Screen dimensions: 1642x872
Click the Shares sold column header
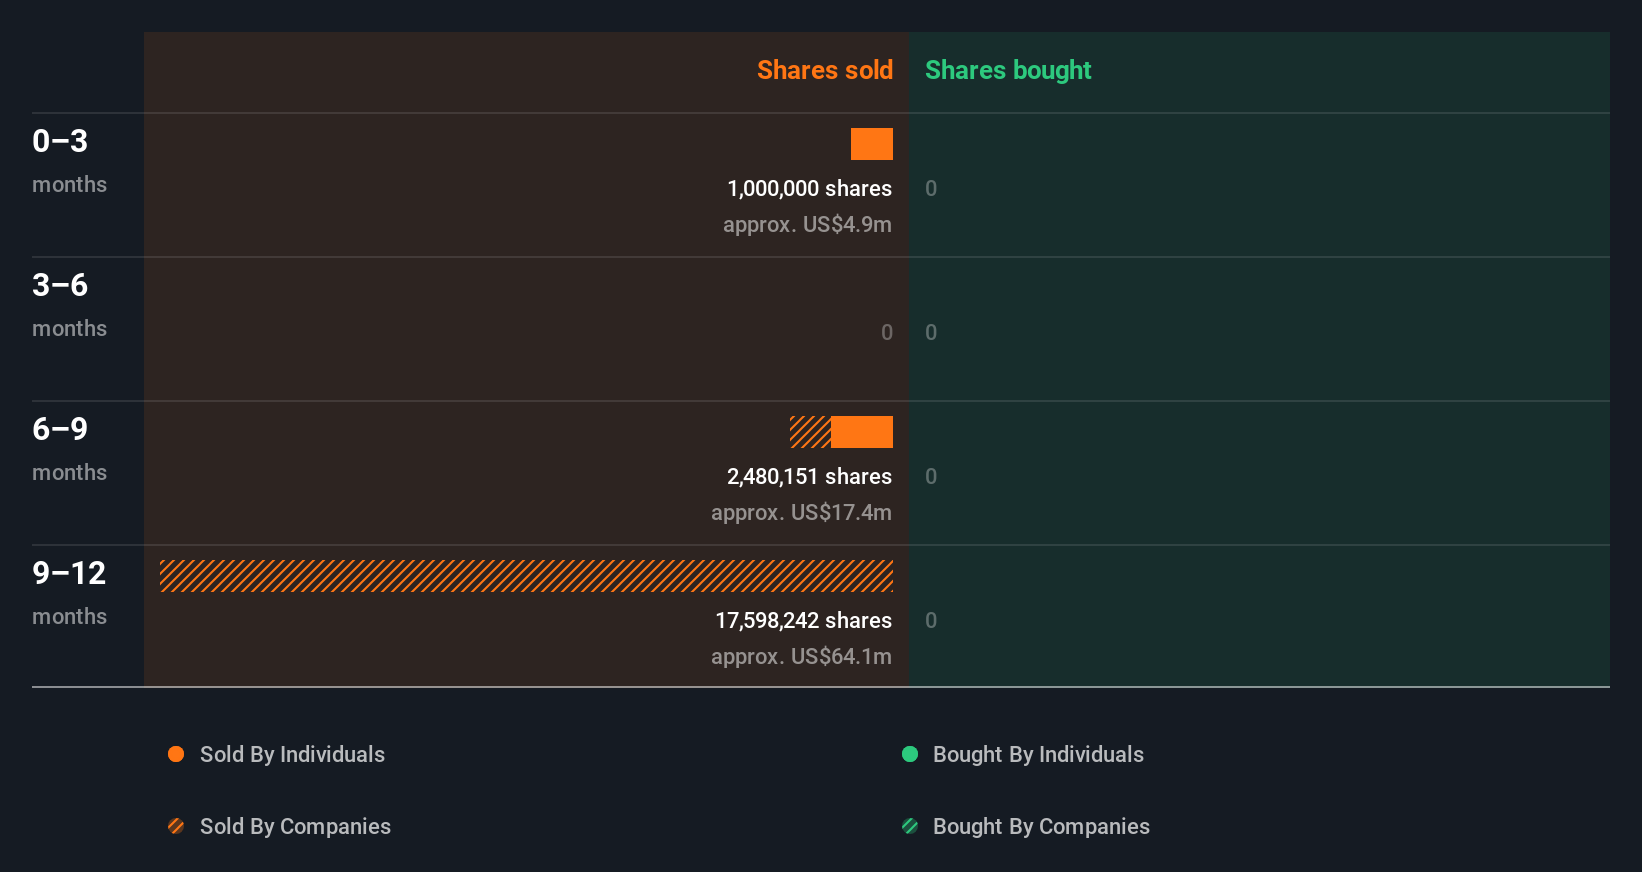point(825,70)
